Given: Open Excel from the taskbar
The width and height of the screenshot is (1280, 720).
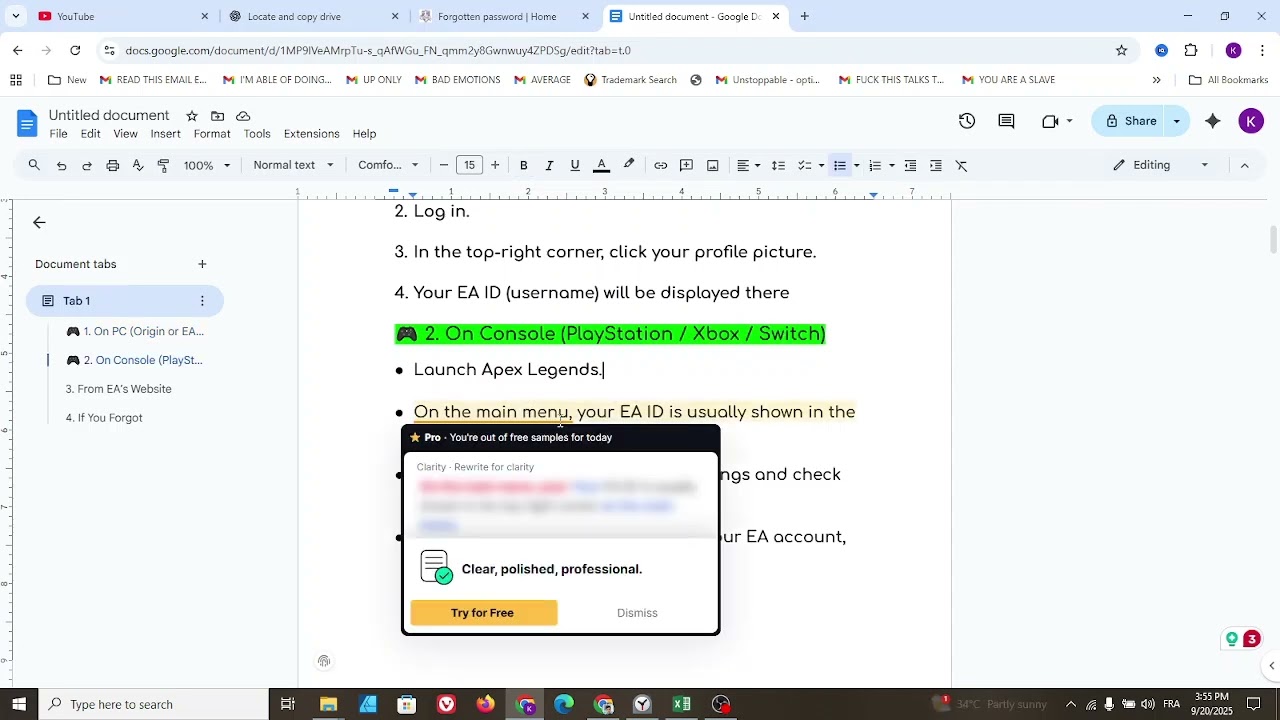Looking at the screenshot, I should coord(682,704).
